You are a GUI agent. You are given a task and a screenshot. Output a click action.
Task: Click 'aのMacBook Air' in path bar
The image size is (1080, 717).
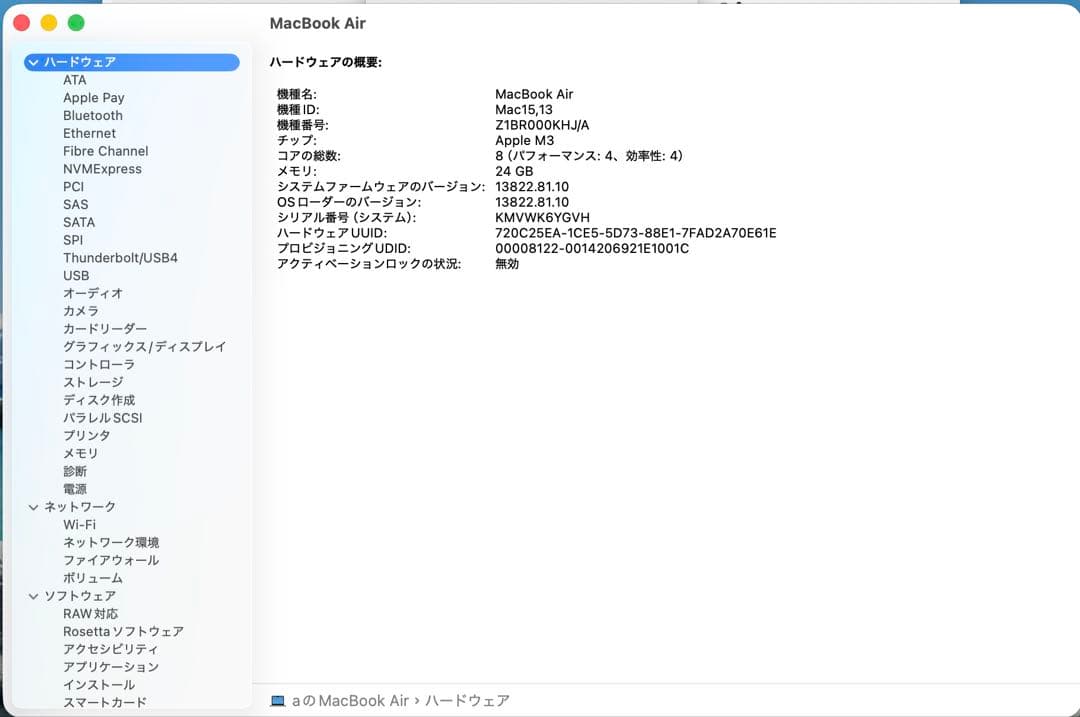(x=350, y=700)
